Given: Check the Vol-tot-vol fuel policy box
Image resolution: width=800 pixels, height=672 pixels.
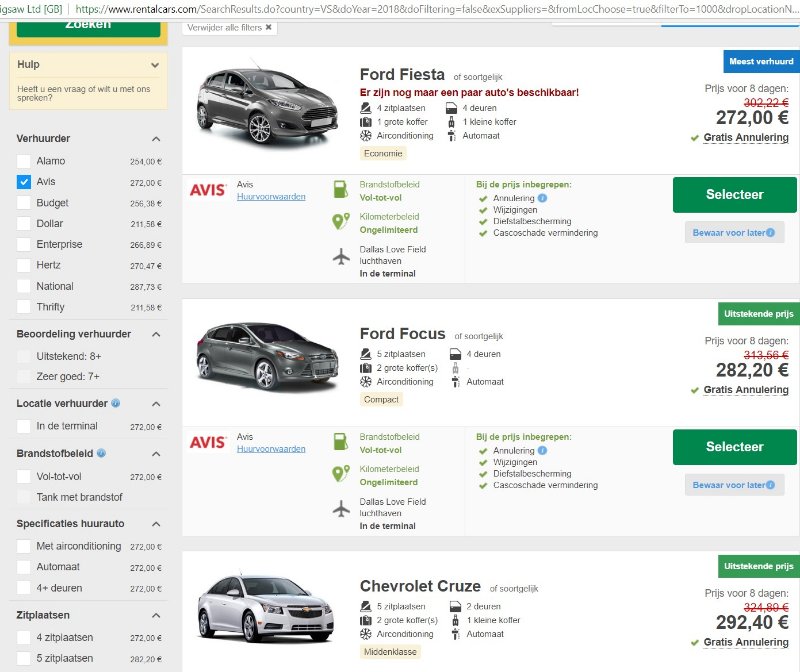Looking at the screenshot, I should click(24, 477).
